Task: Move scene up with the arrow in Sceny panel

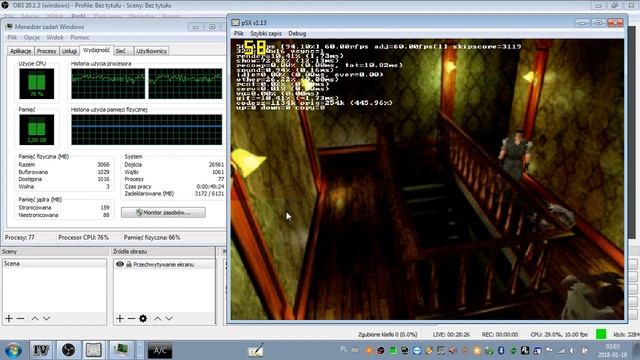Action: point(35,318)
